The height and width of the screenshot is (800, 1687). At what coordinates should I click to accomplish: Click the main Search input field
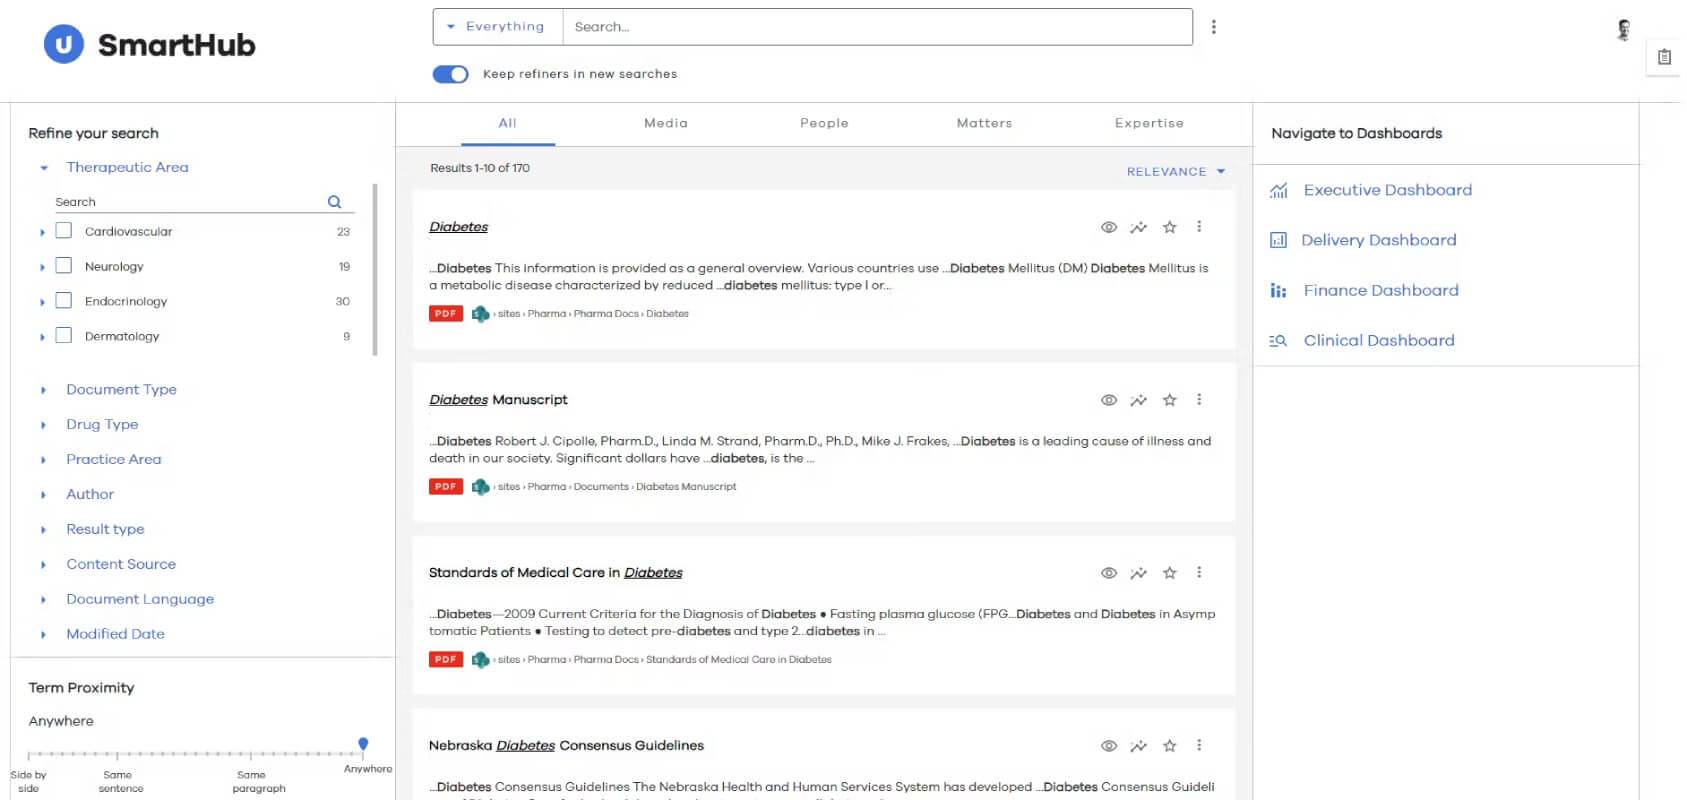coord(877,27)
